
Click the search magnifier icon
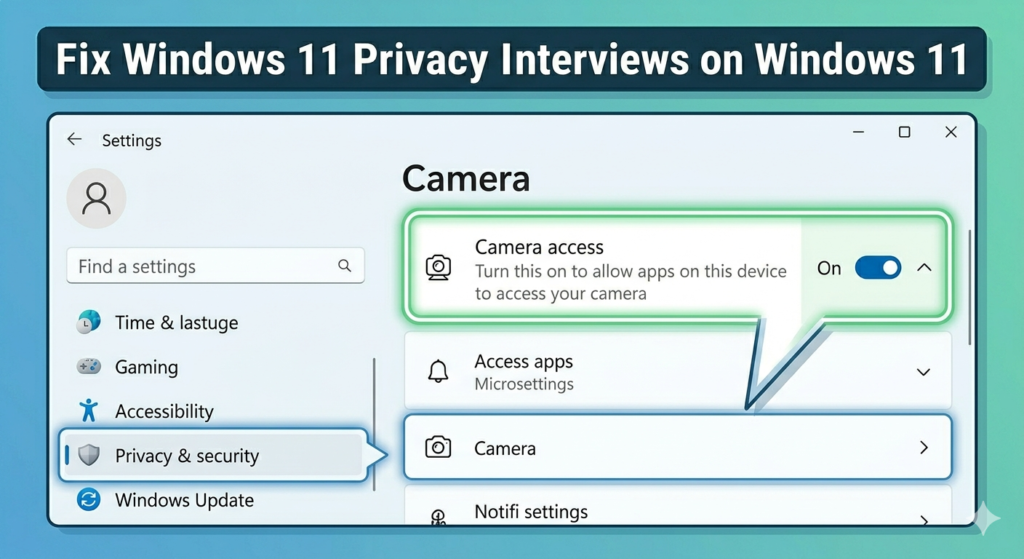click(344, 265)
